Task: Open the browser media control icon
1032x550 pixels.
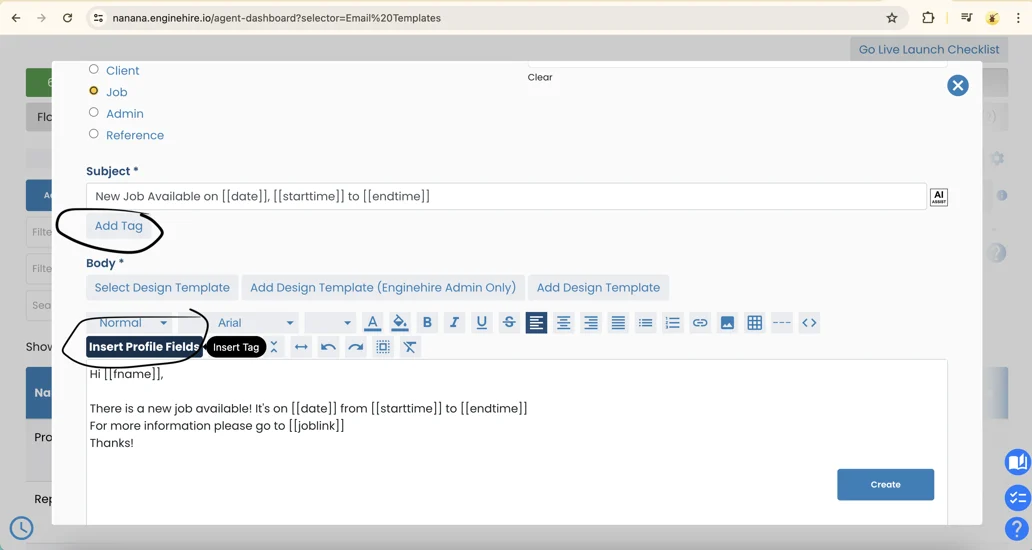Action: 967,18
